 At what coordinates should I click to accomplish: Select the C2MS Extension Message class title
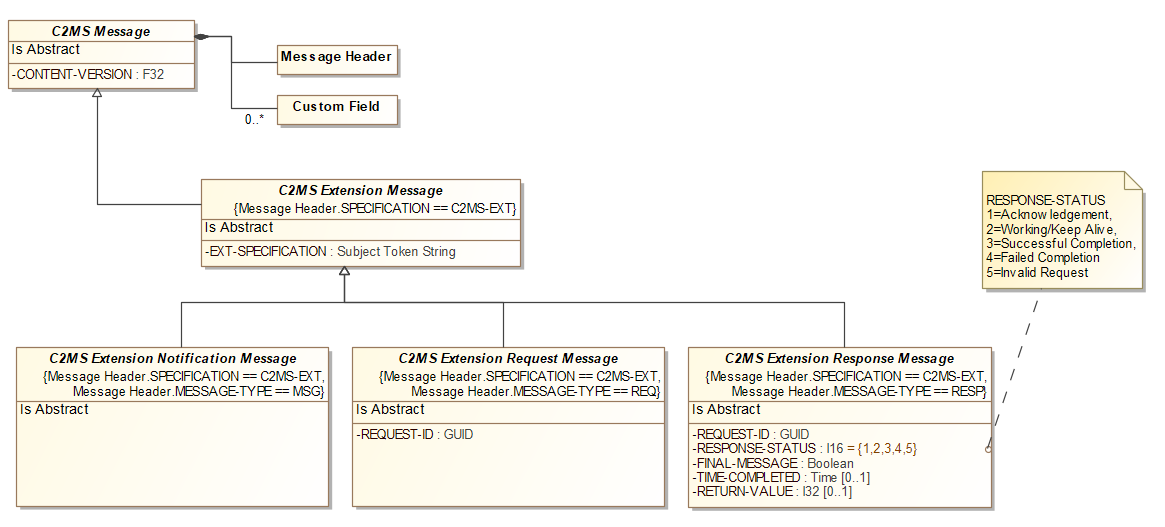pos(360,190)
